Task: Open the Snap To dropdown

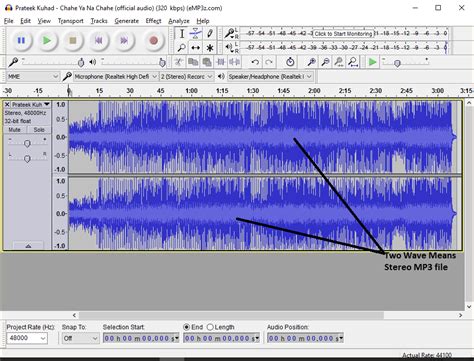Action: tap(80, 338)
